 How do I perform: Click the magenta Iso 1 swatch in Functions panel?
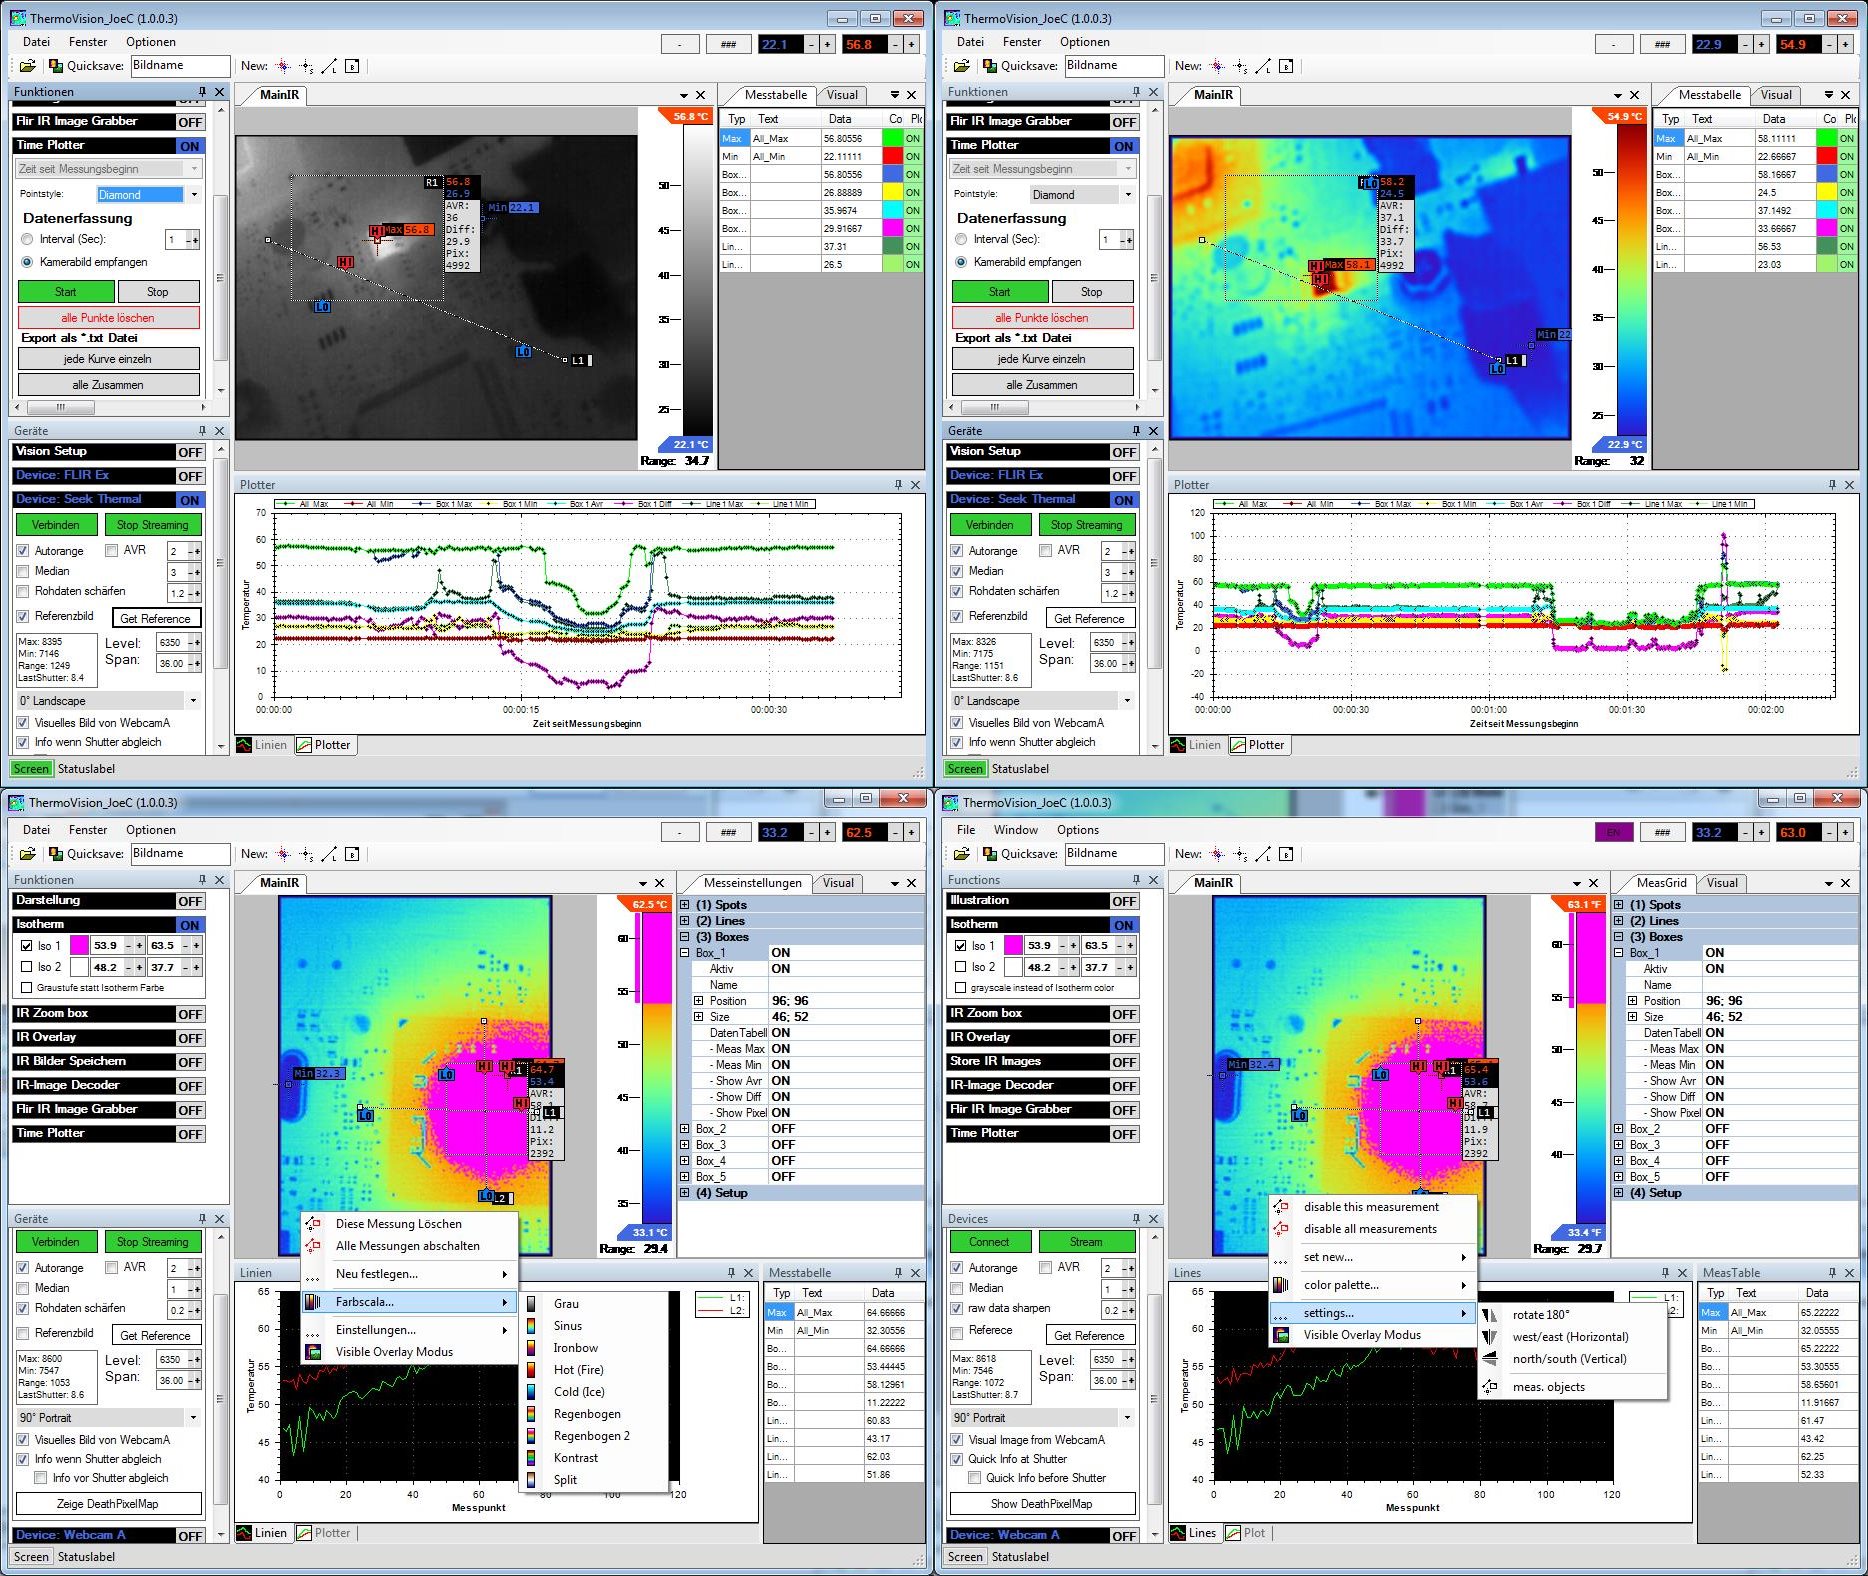(x=1013, y=945)
